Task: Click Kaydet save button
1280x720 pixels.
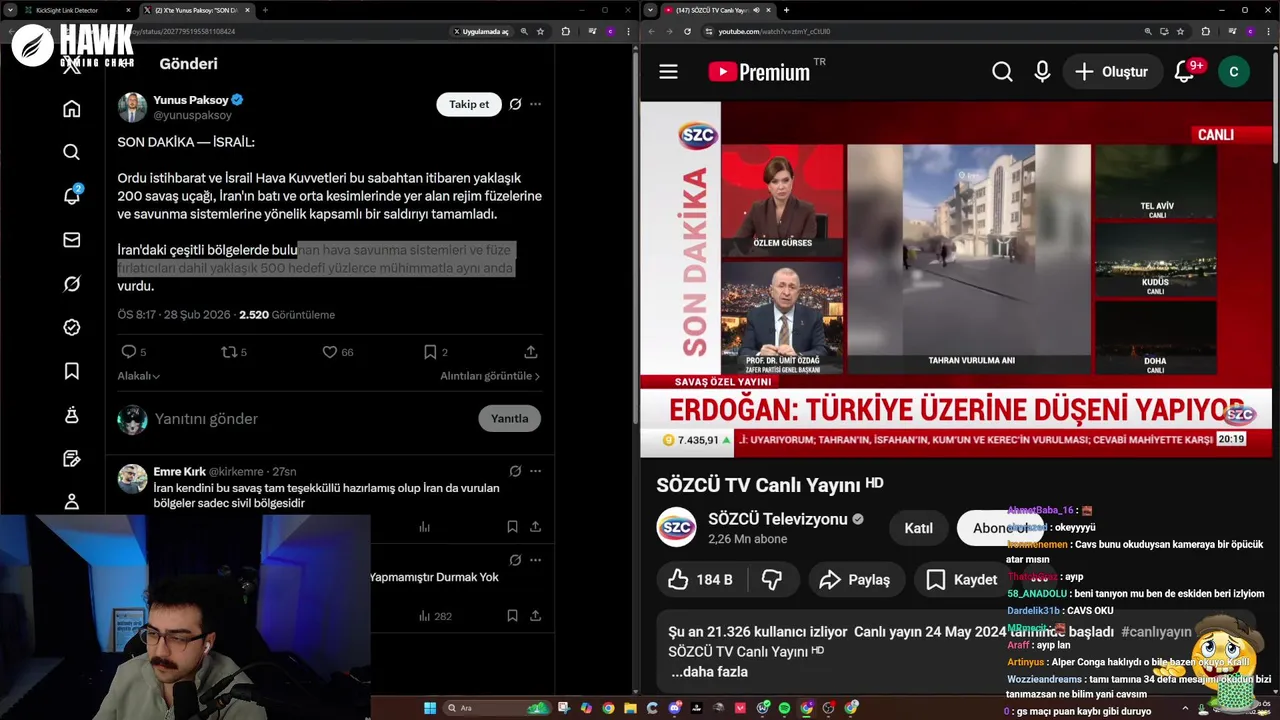Action: [962, 579]
